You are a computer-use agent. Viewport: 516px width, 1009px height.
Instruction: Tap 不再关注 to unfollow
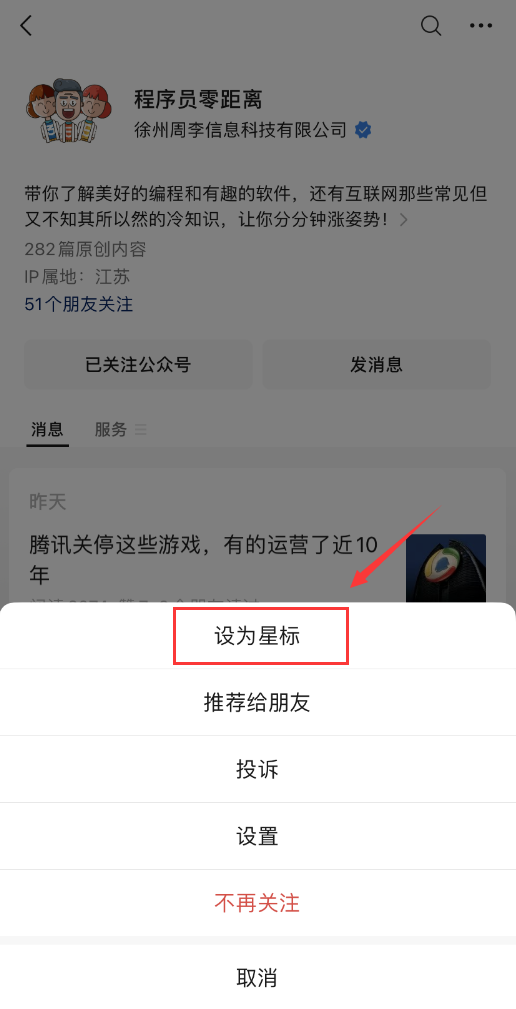coord(258,903)
